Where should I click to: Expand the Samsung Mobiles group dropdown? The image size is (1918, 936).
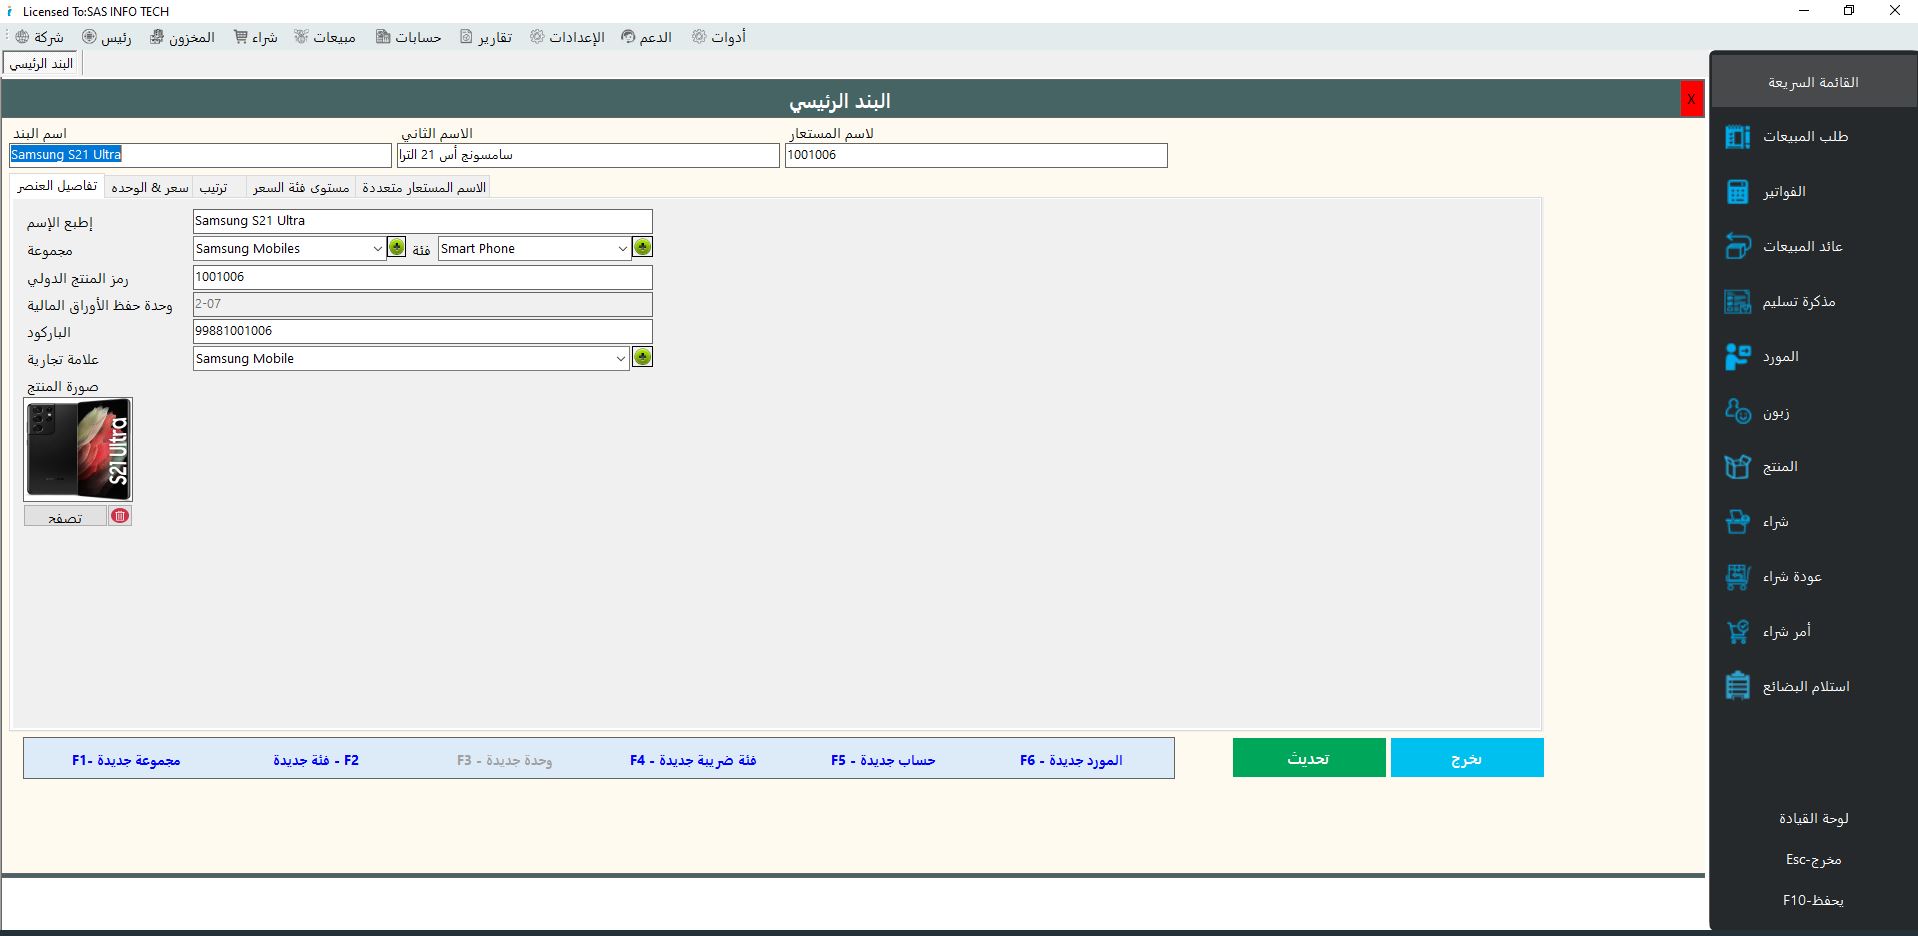377,249
